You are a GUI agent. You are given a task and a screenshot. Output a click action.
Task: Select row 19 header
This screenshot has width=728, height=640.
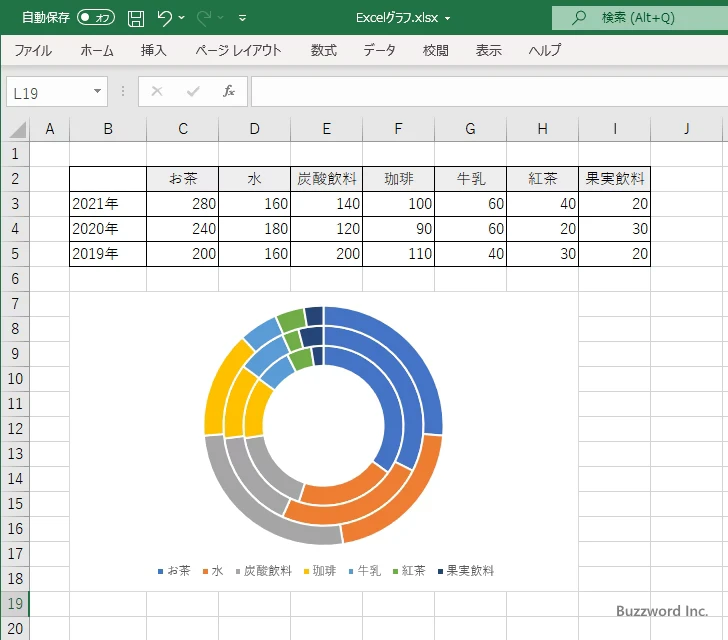15,604
